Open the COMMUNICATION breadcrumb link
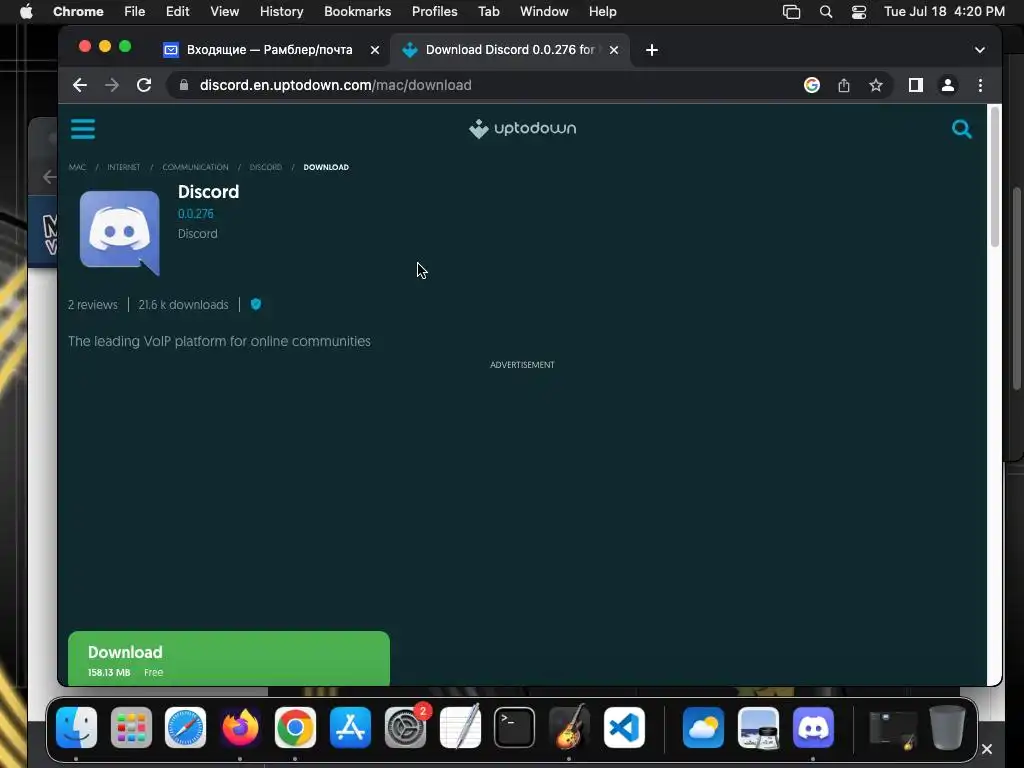 (195, 167)
